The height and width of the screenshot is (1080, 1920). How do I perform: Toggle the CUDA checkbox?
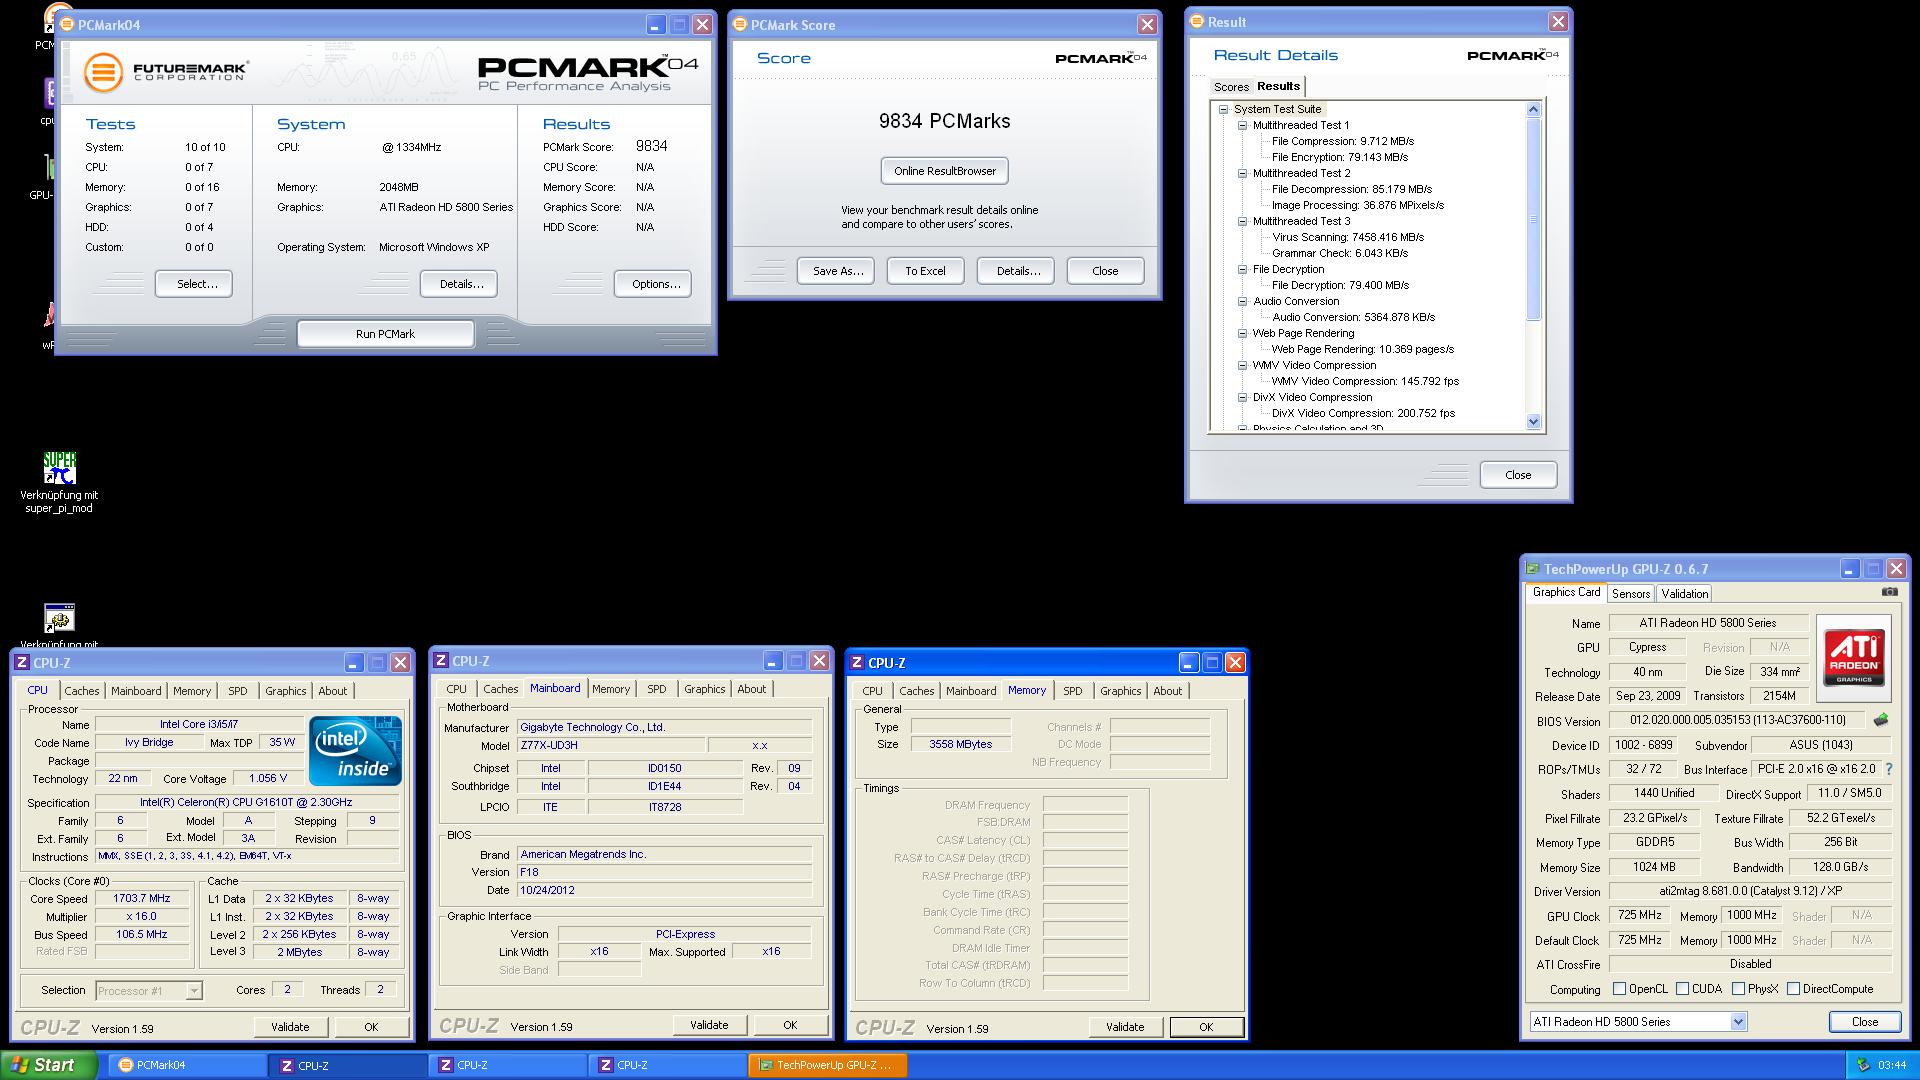[x=1682, y=989]
